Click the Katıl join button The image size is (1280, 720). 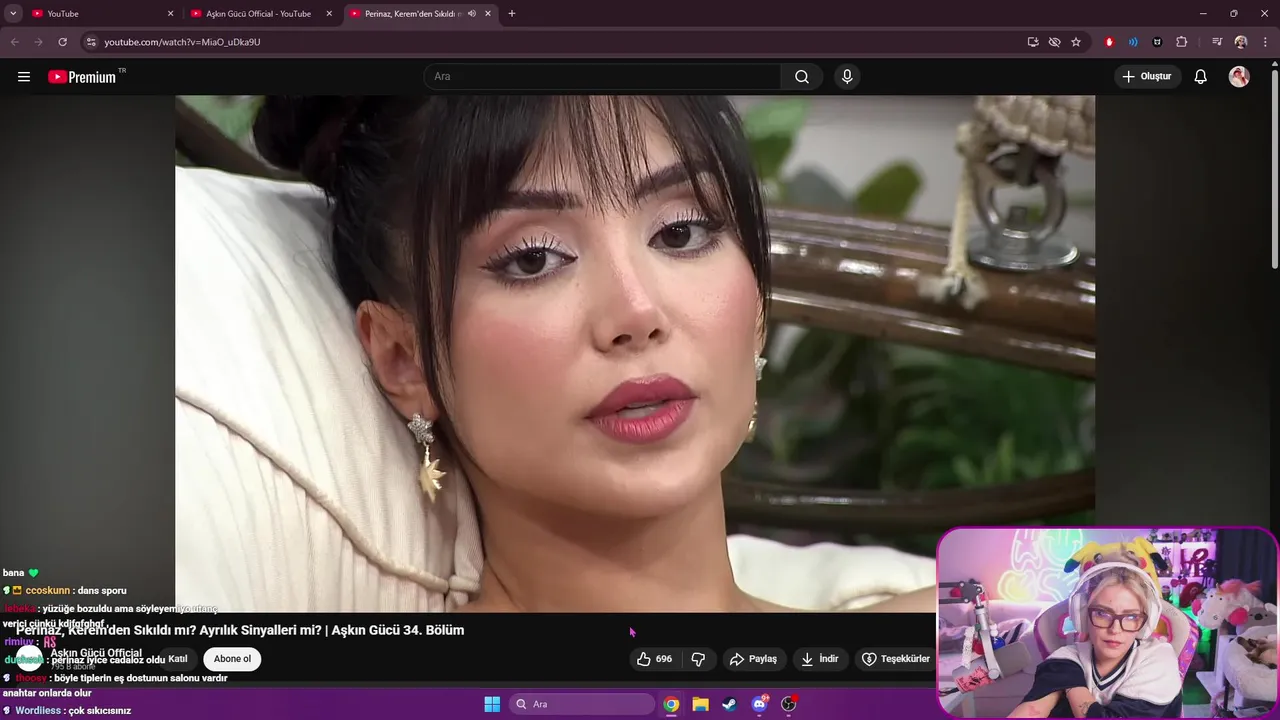(x=178, y=659)
